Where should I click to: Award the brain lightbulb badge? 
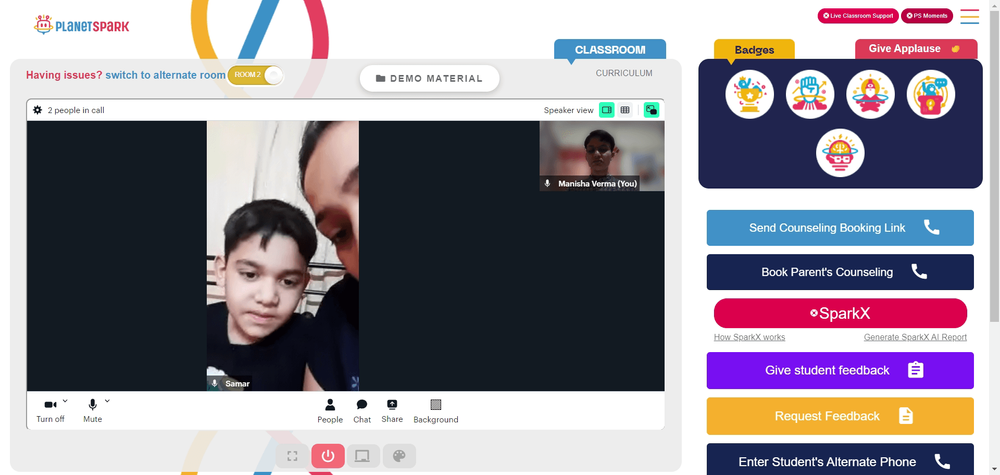pyautogui.click(x=840, y=153)
